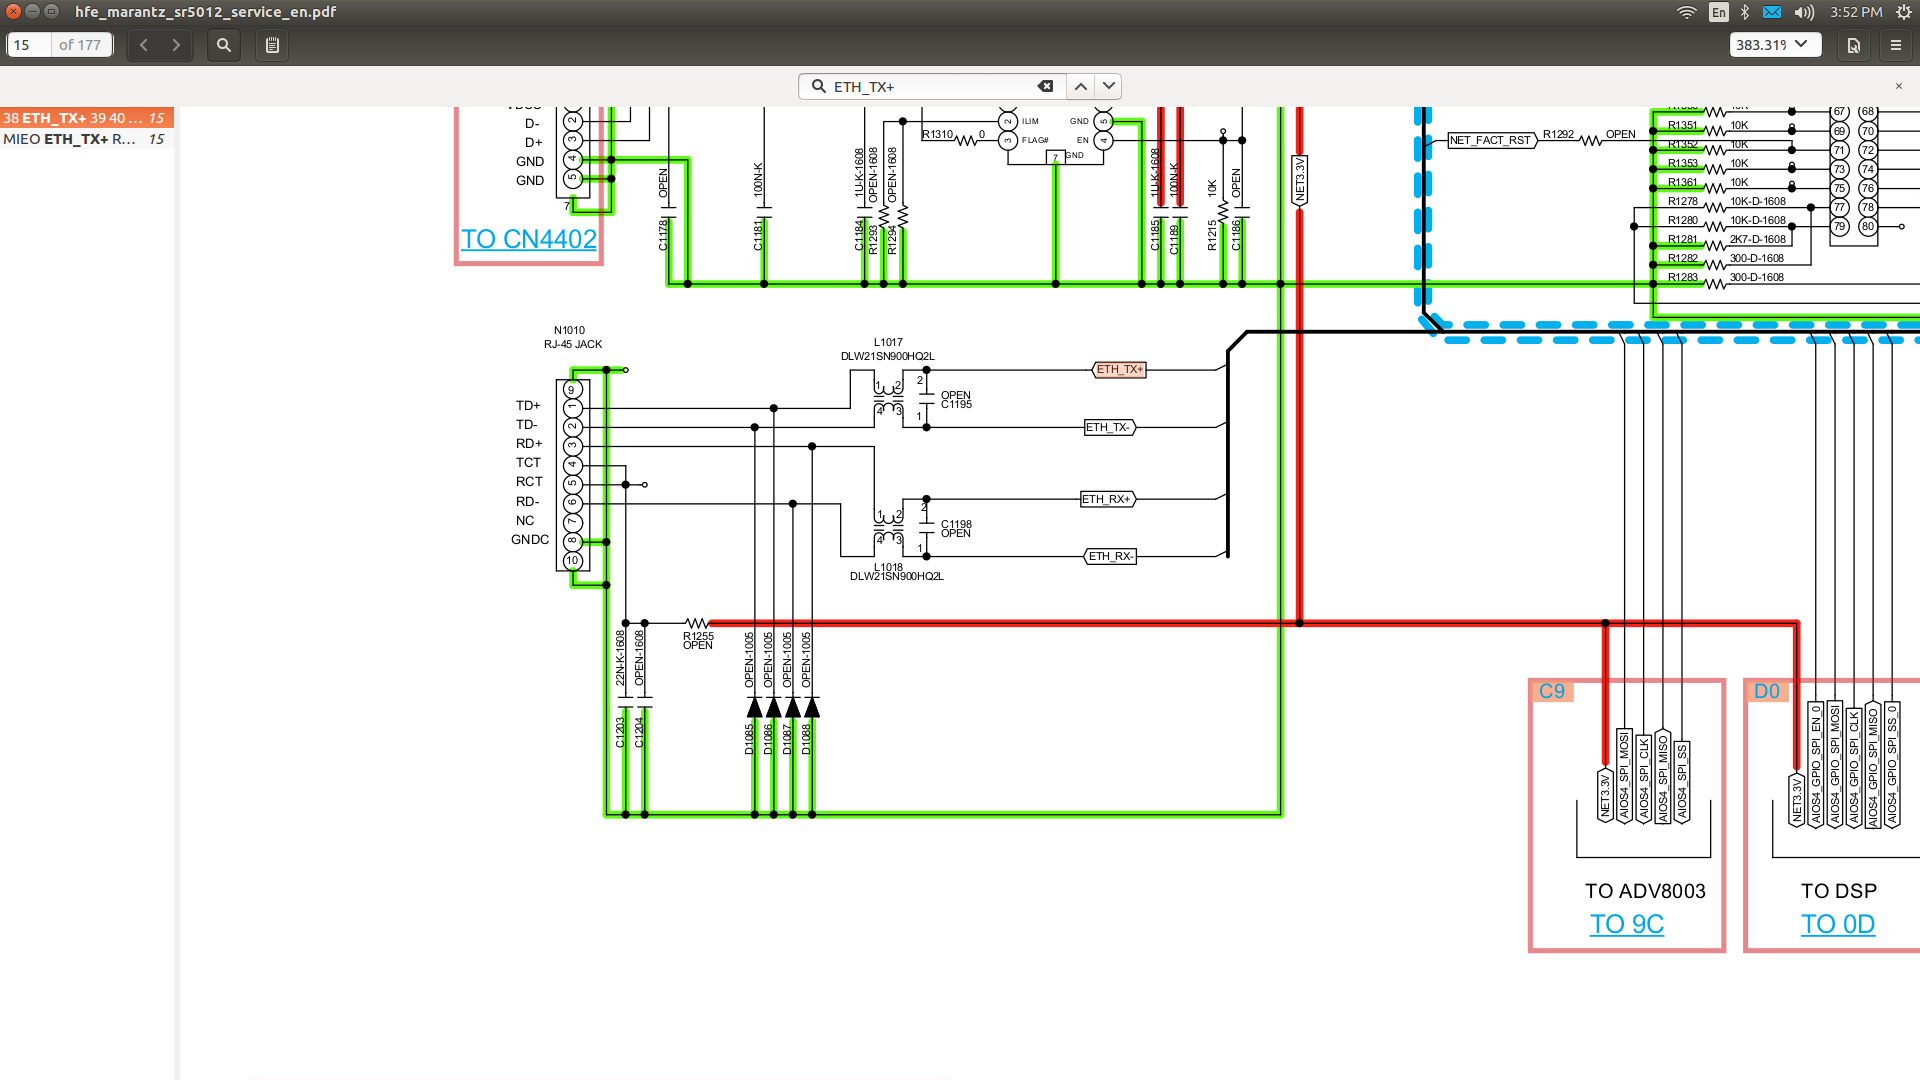Follow the 'TO 9C' link
The width and height of the screenshot is (1920, 1080).
click(x=1626, y=924)
